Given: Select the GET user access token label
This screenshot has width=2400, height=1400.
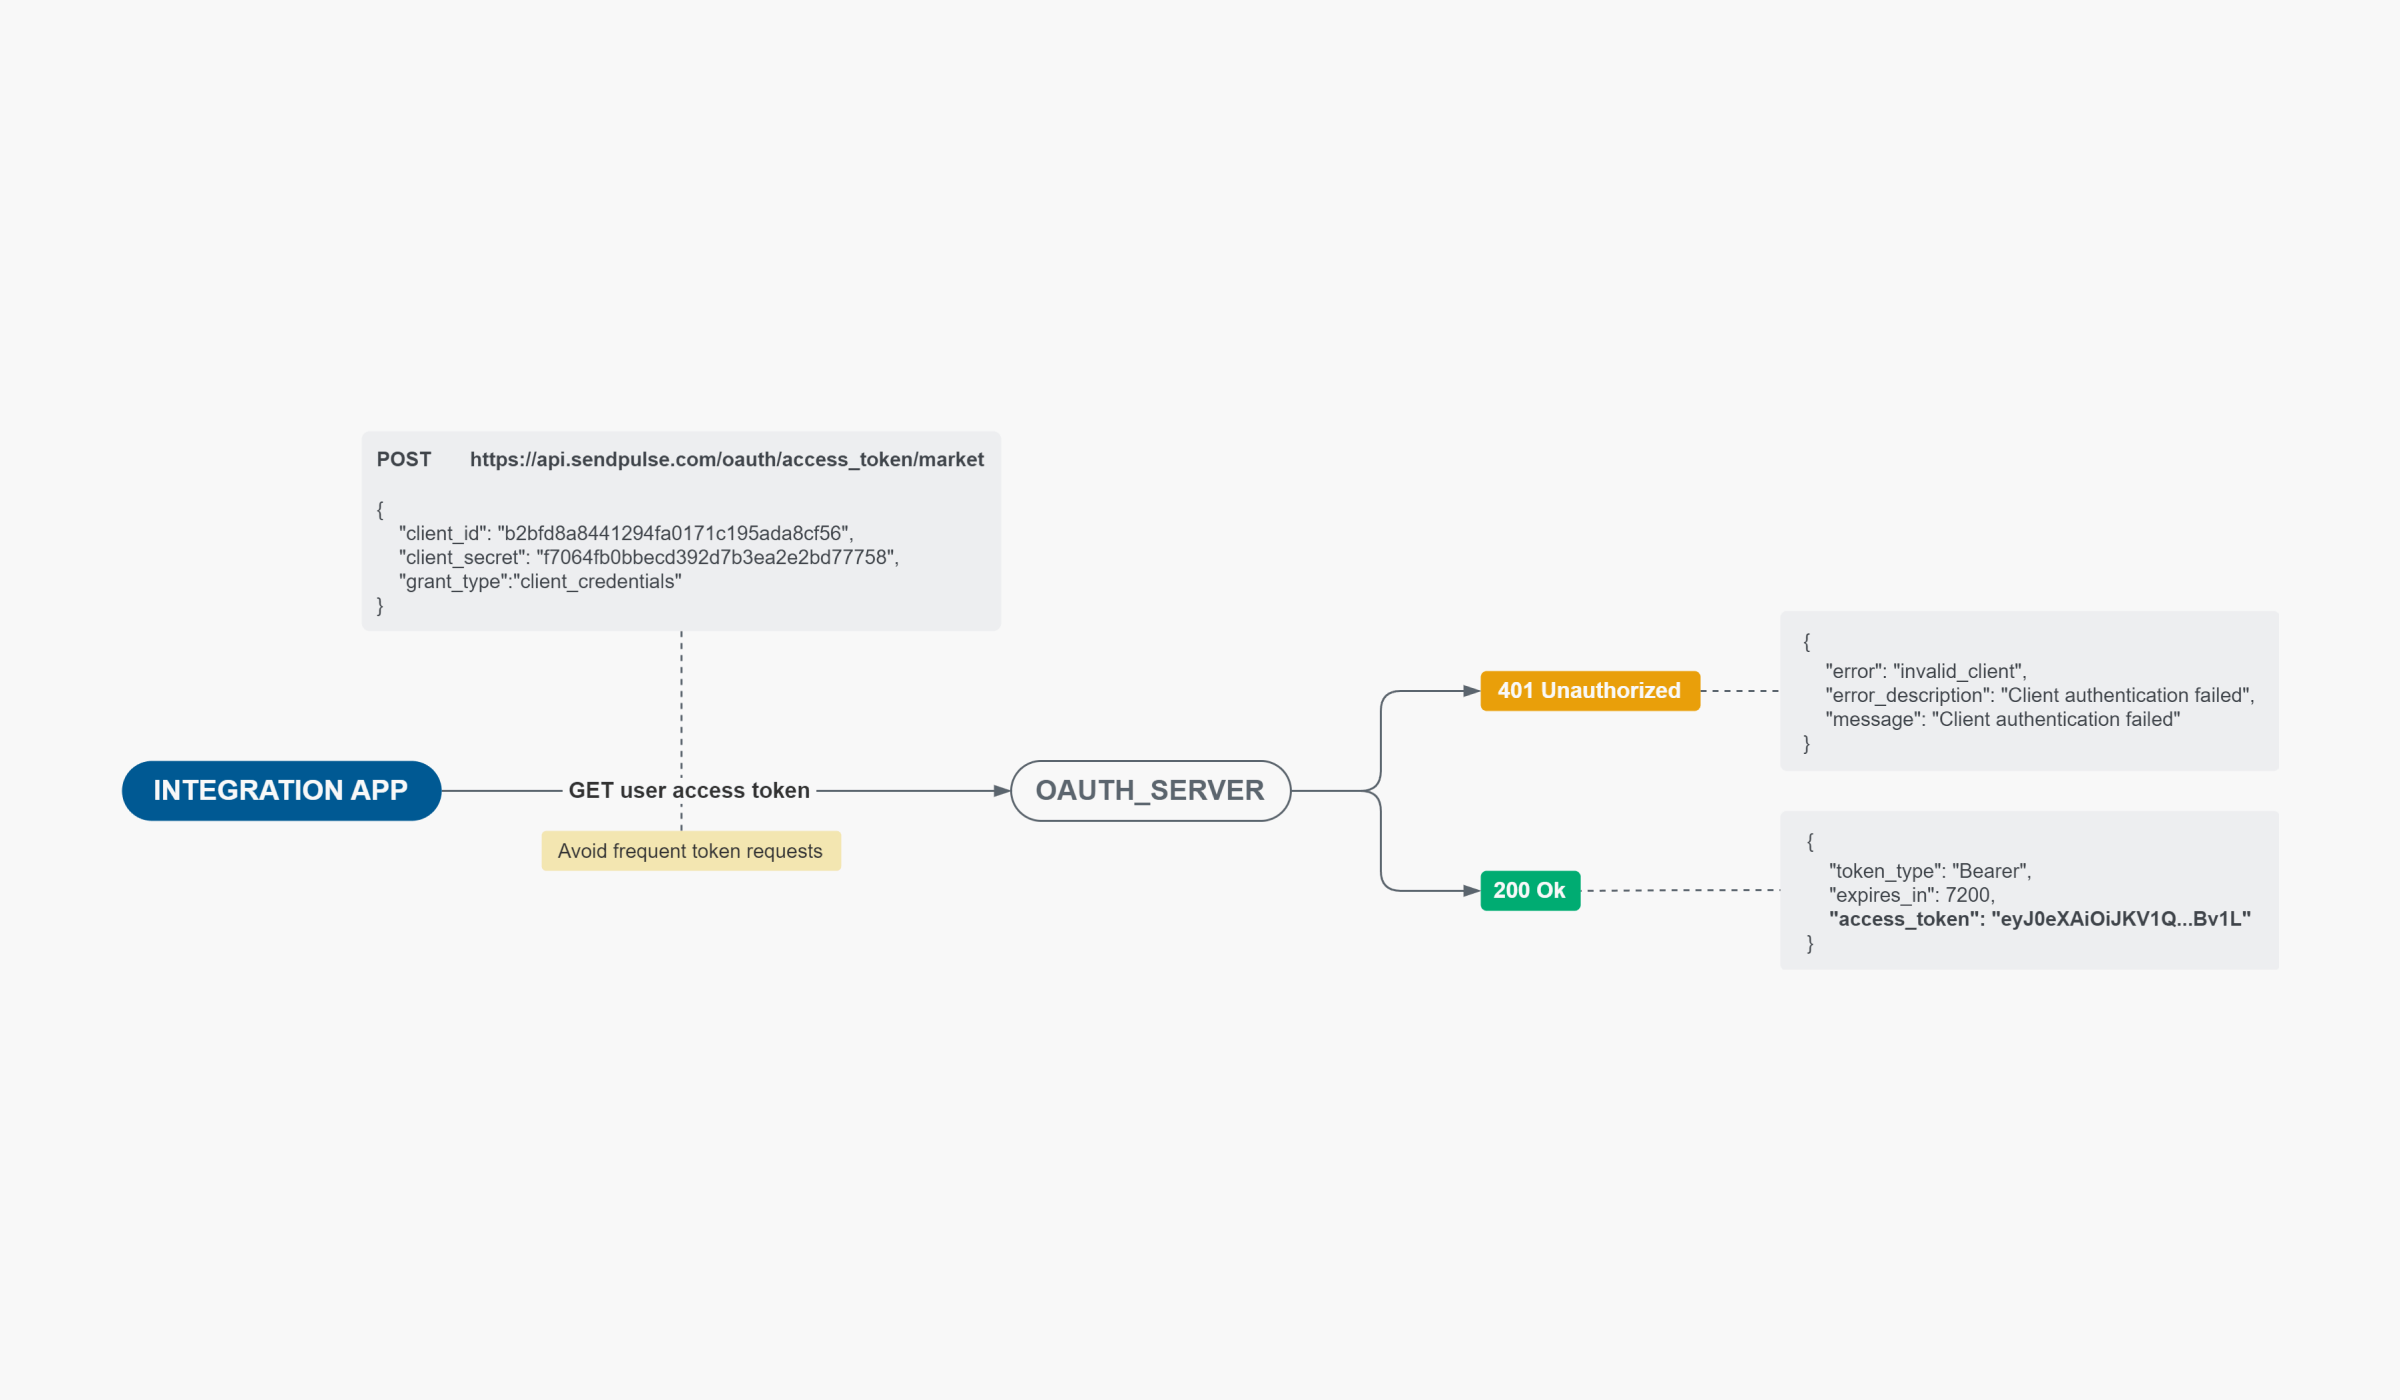Looking at the screenshot, I should (x=689, y=790).
